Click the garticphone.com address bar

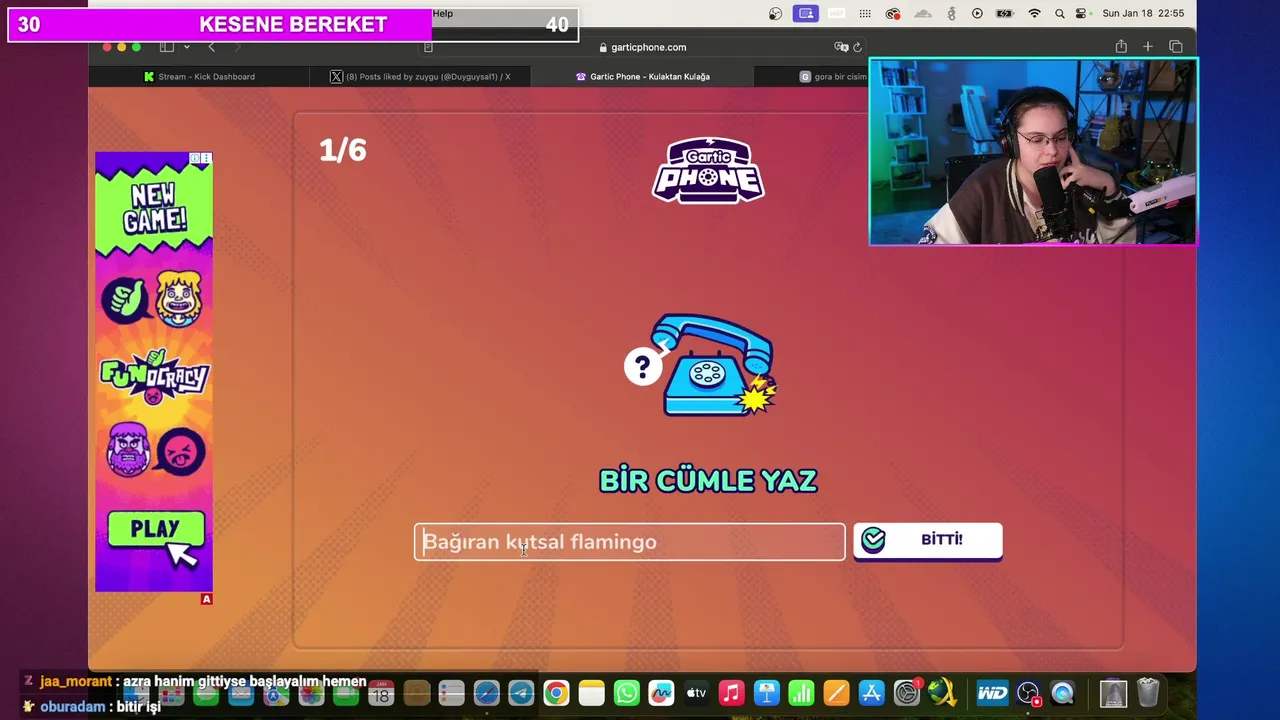pyautogui.click(x=642, y=47)
